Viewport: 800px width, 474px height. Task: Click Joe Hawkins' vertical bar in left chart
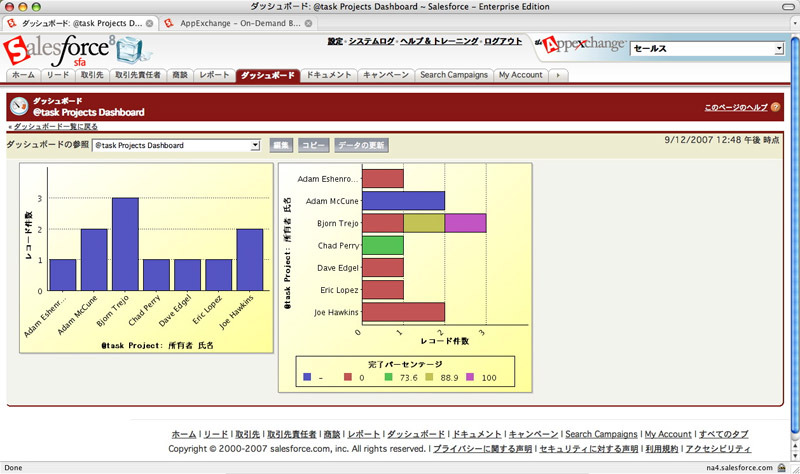click(x=249, y=260)
